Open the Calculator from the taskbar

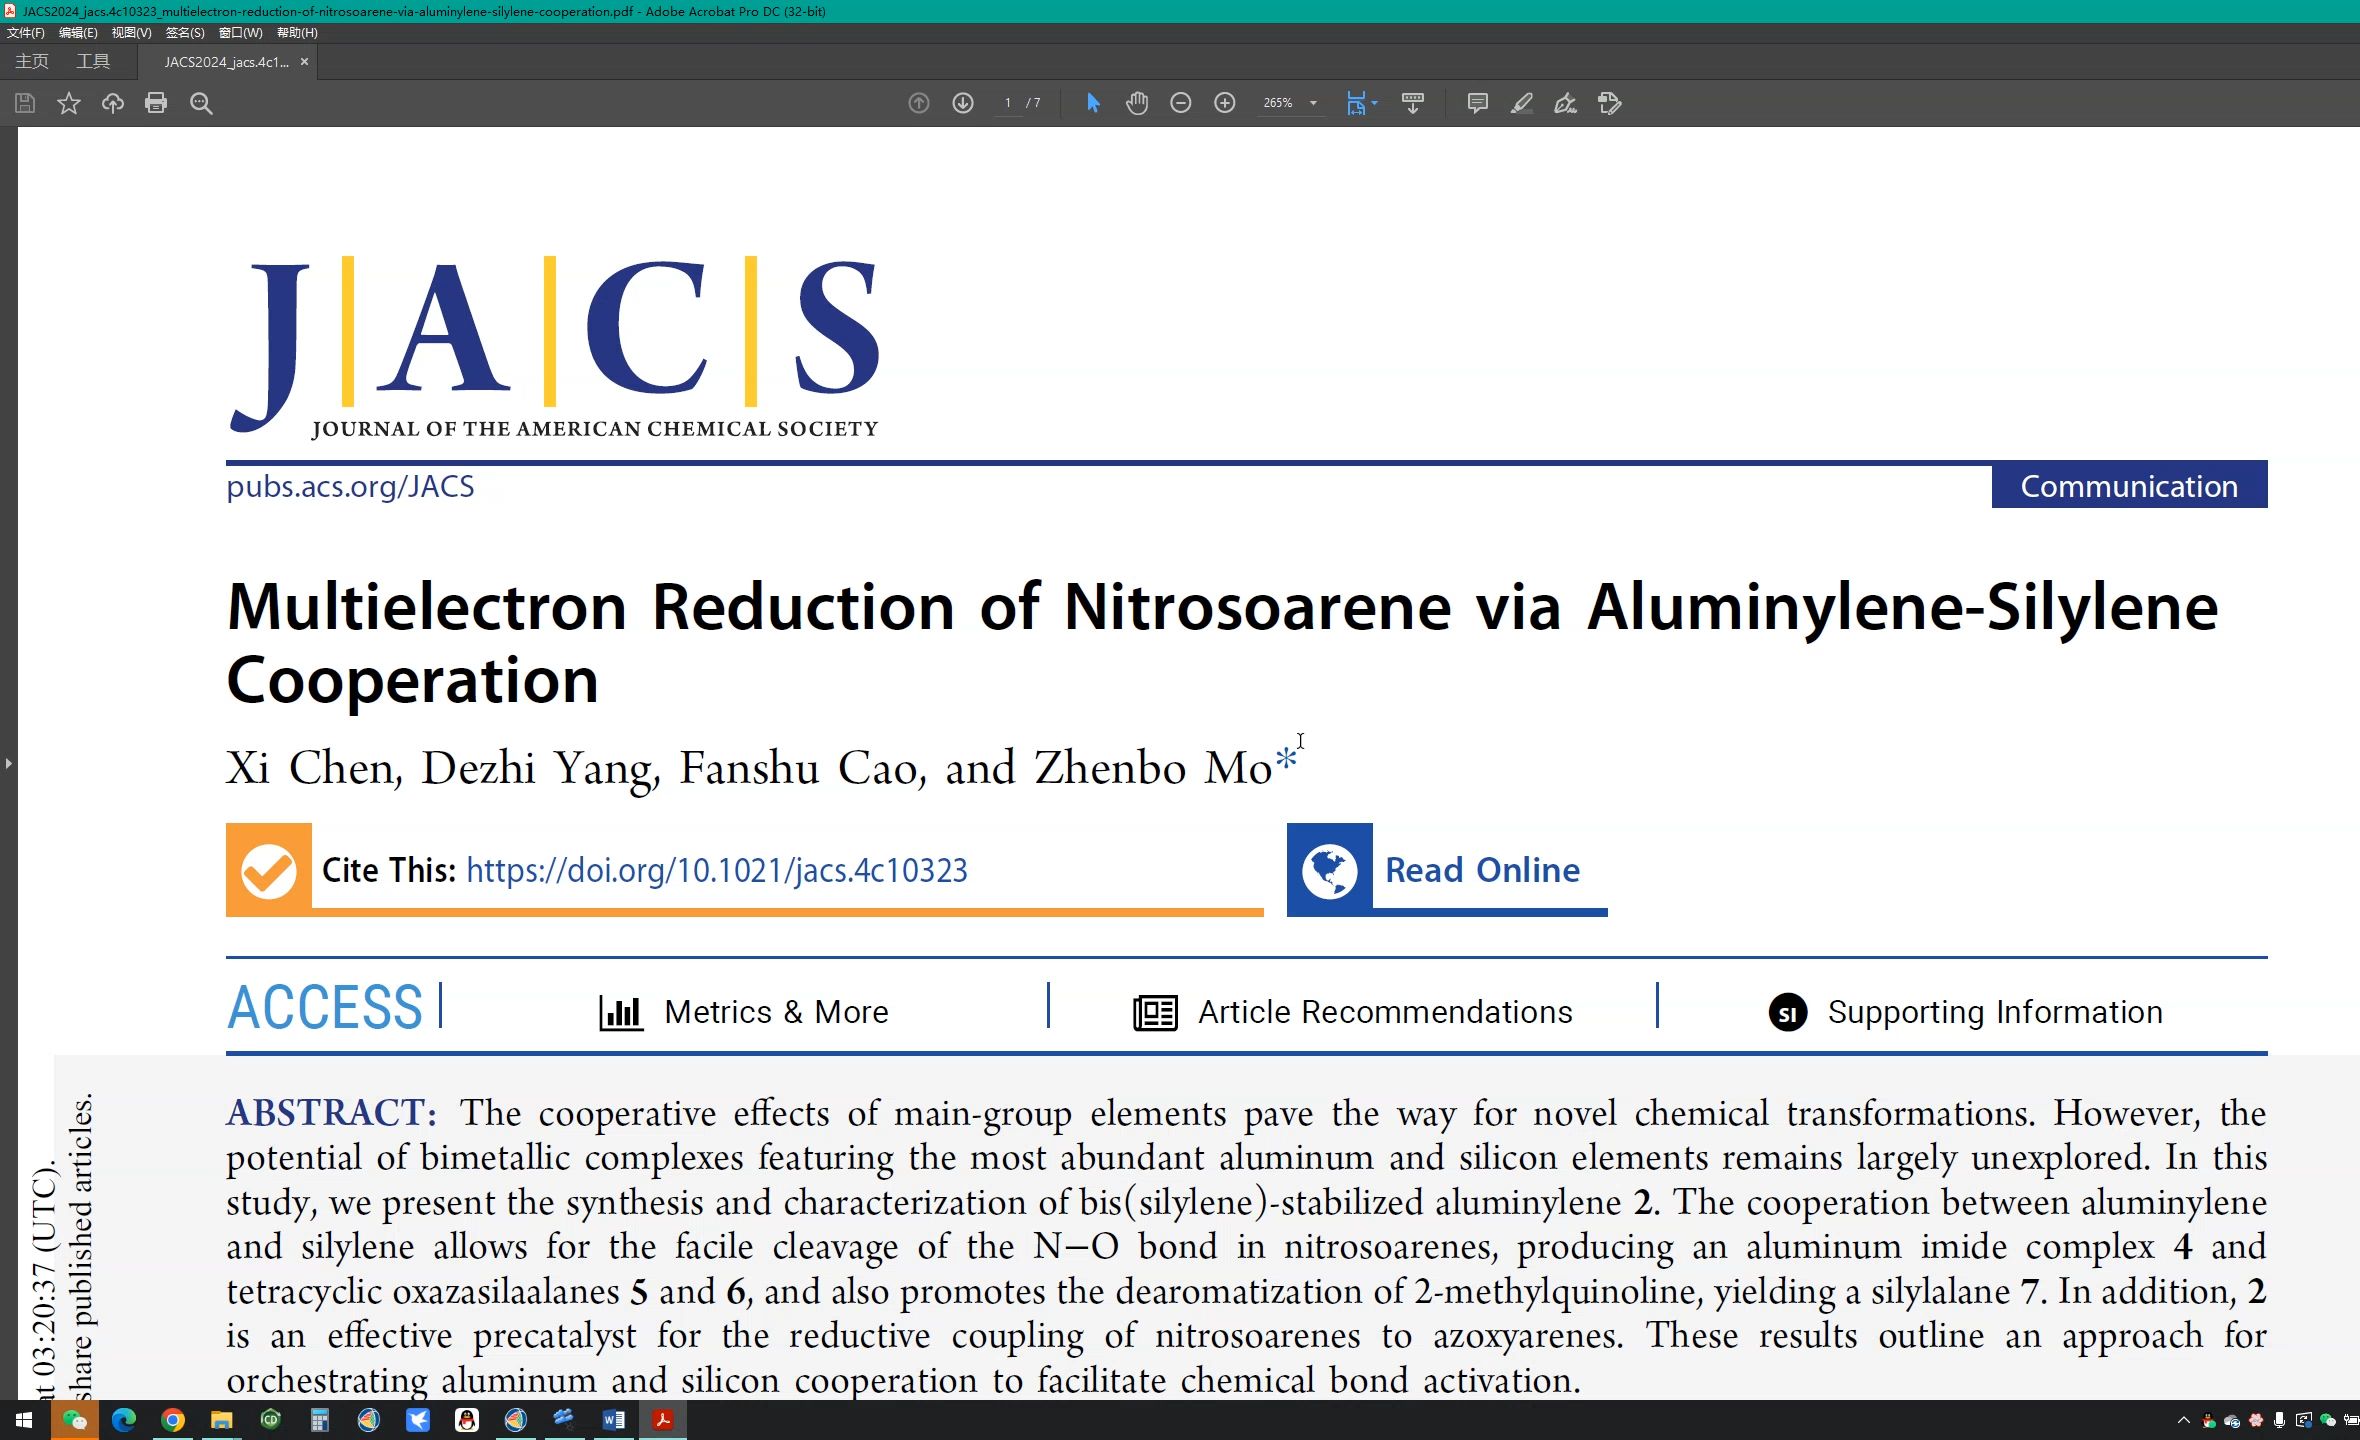click(320, 1420)
